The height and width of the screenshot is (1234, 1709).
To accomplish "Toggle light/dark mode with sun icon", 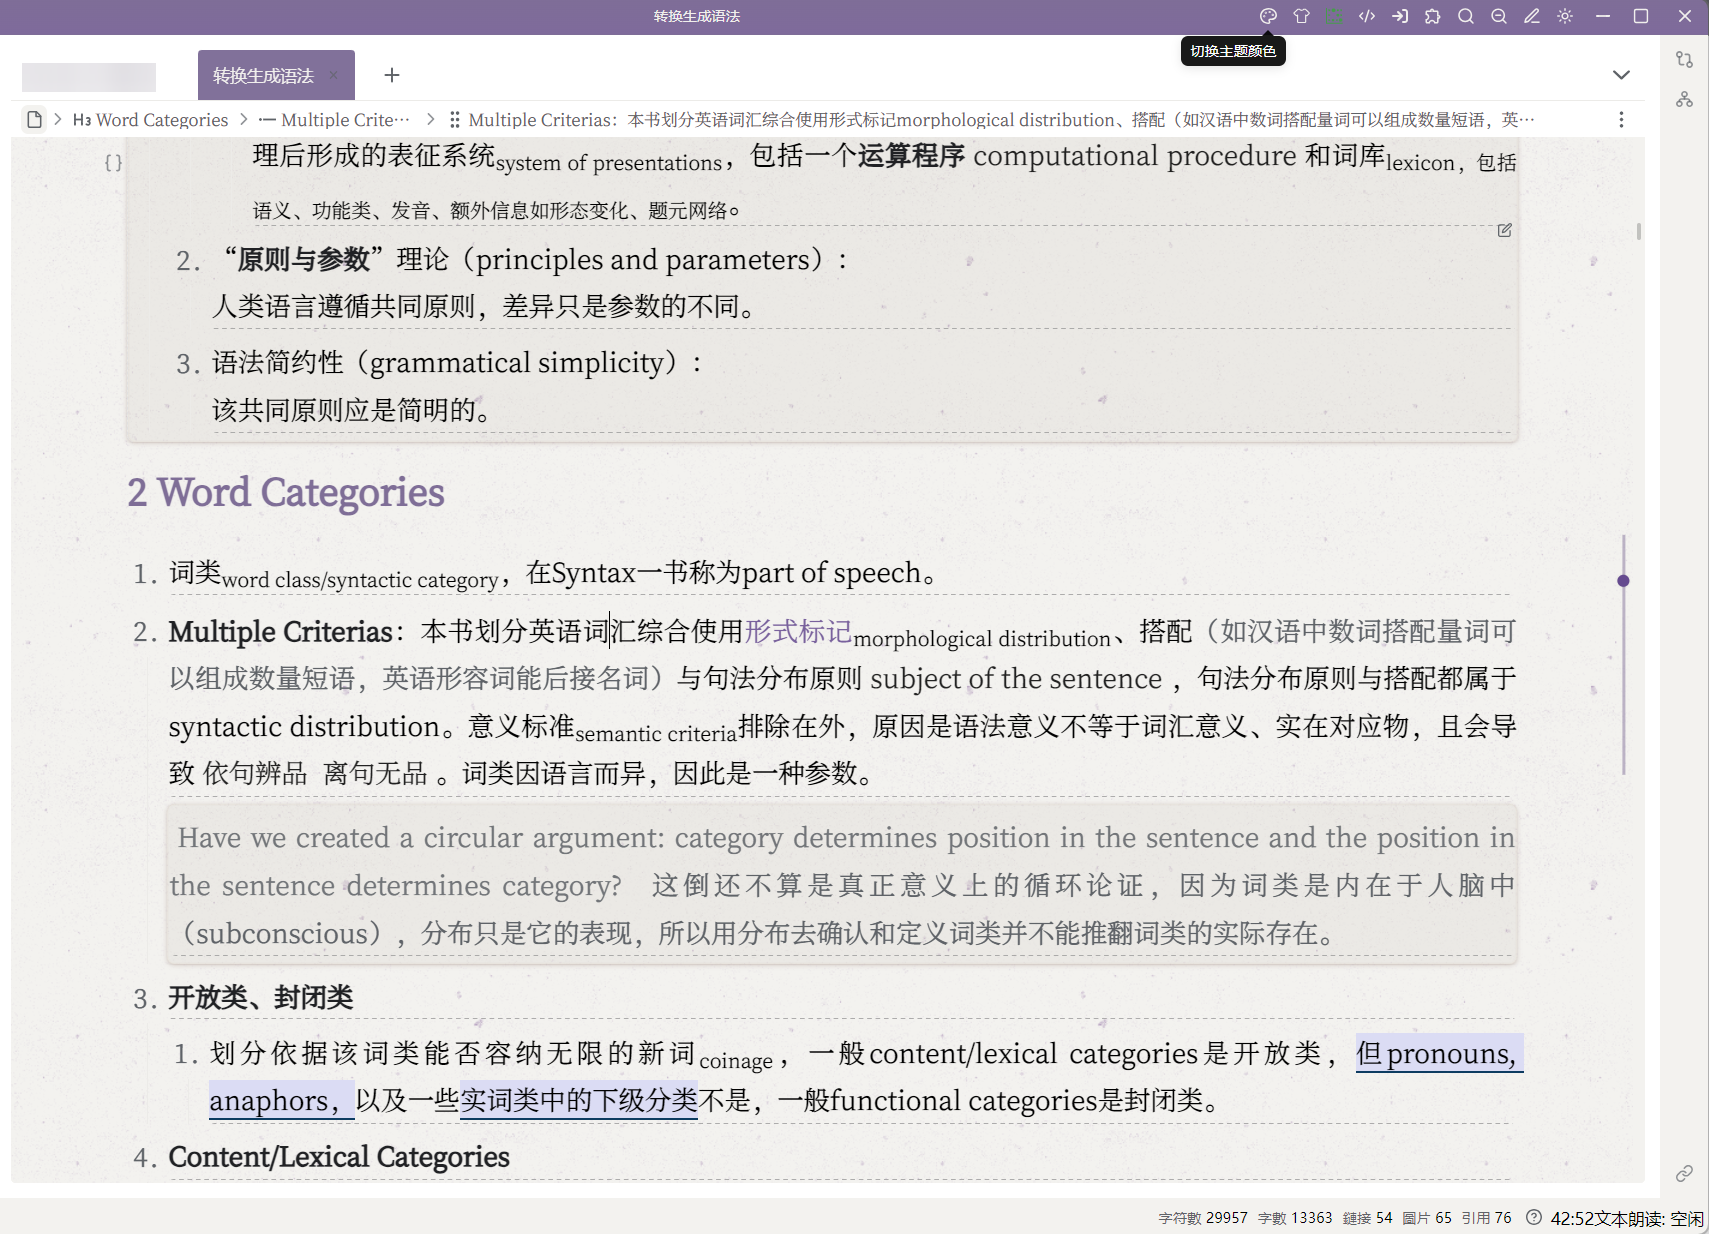I will tap(1565, 16).
